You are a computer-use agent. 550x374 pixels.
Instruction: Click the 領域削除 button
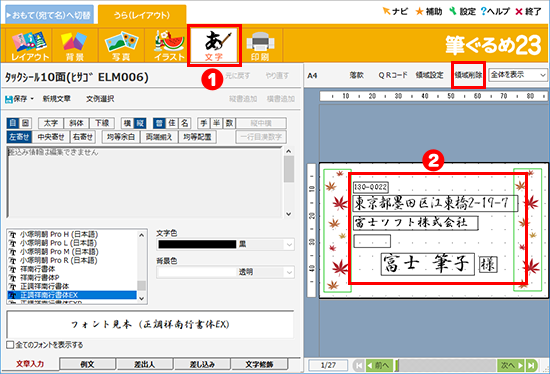click(x=469, y=75)
